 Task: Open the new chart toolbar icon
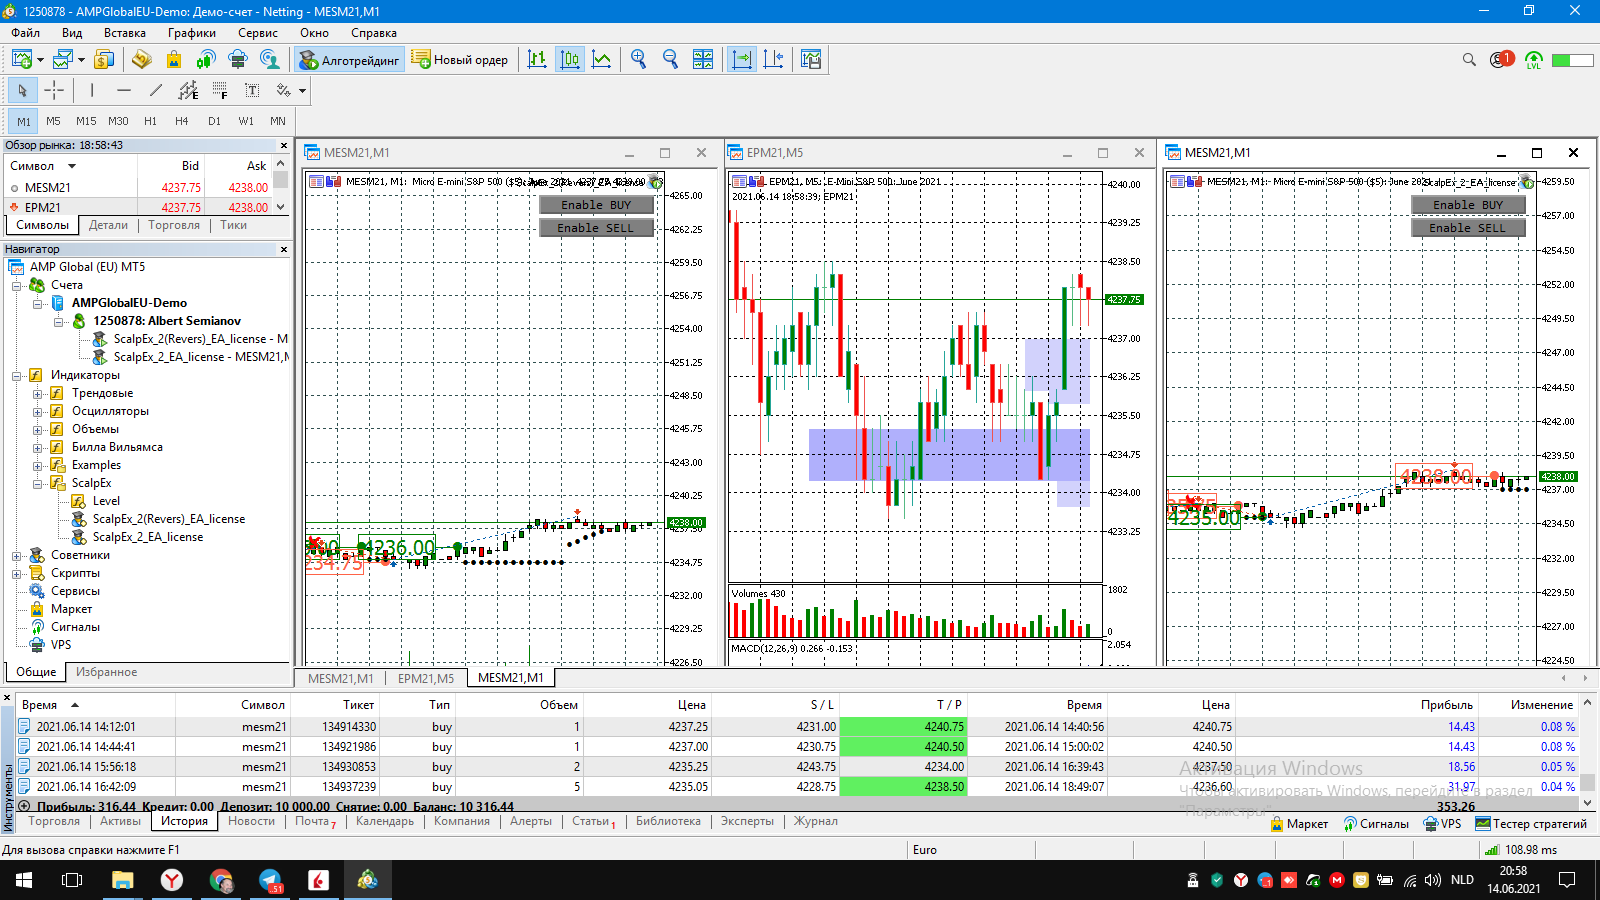pos(21,60)
